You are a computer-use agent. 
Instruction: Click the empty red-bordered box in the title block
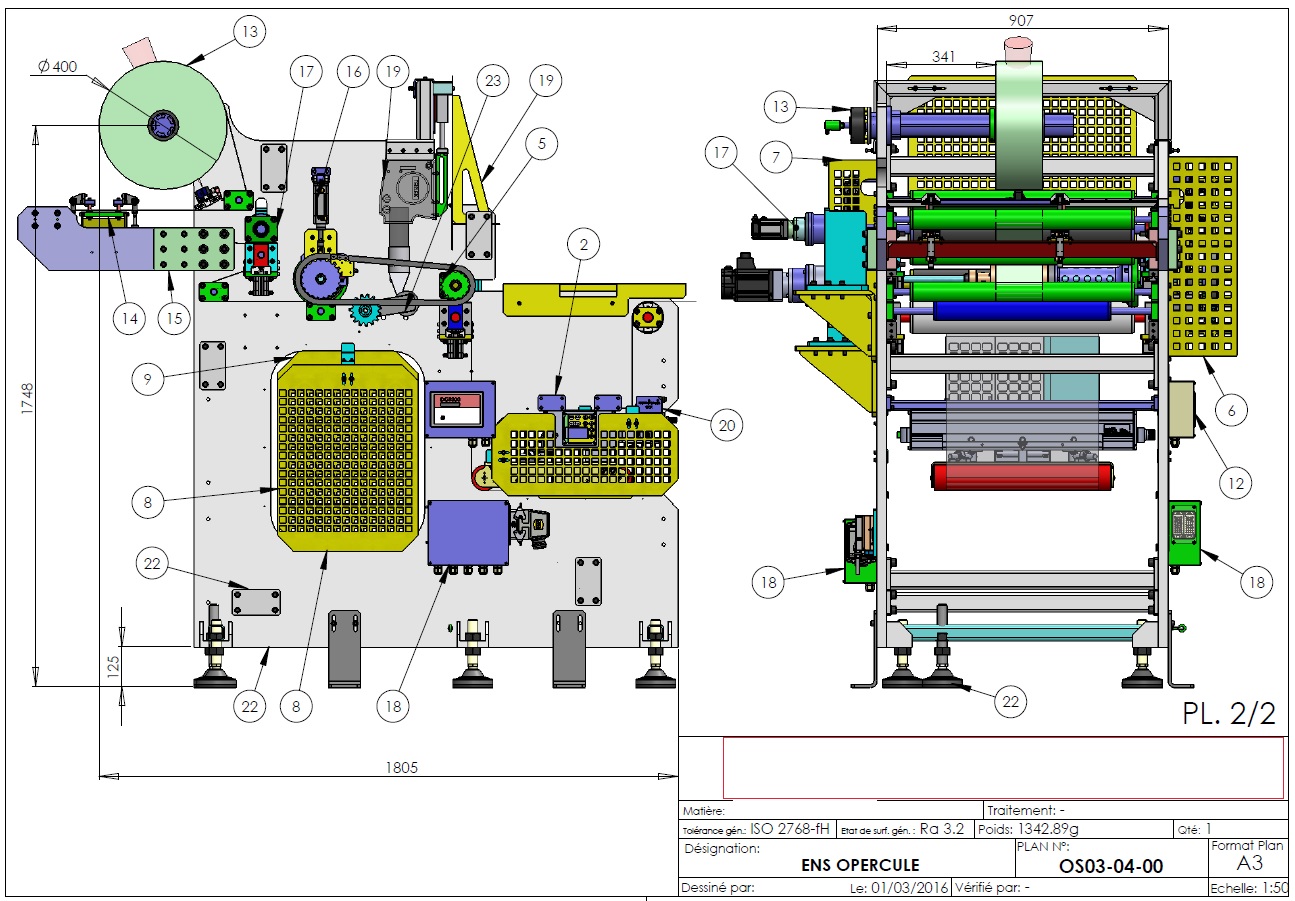click(x=1003, y=767)
